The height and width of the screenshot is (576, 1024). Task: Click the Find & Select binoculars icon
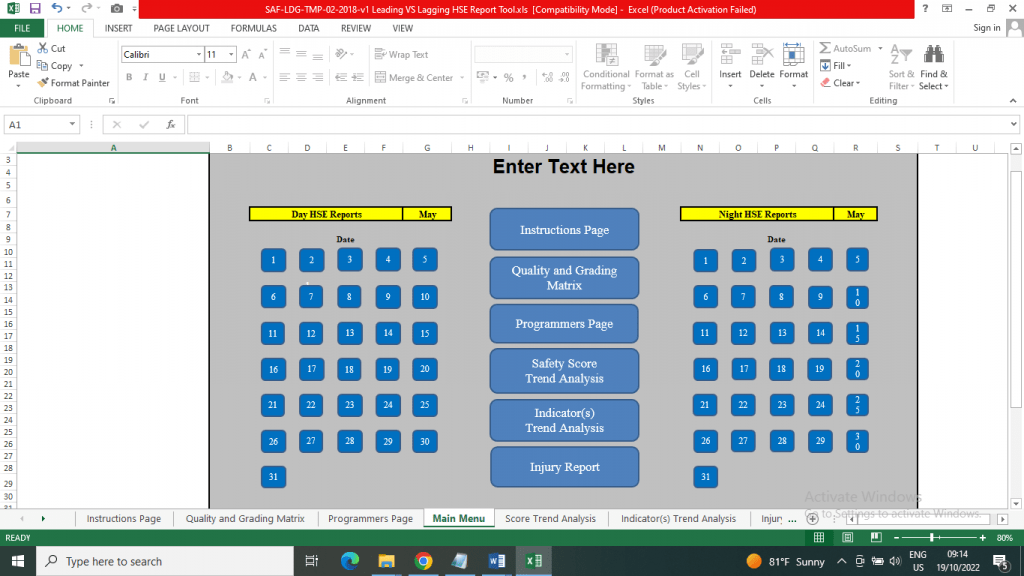(x=934, y=54)
